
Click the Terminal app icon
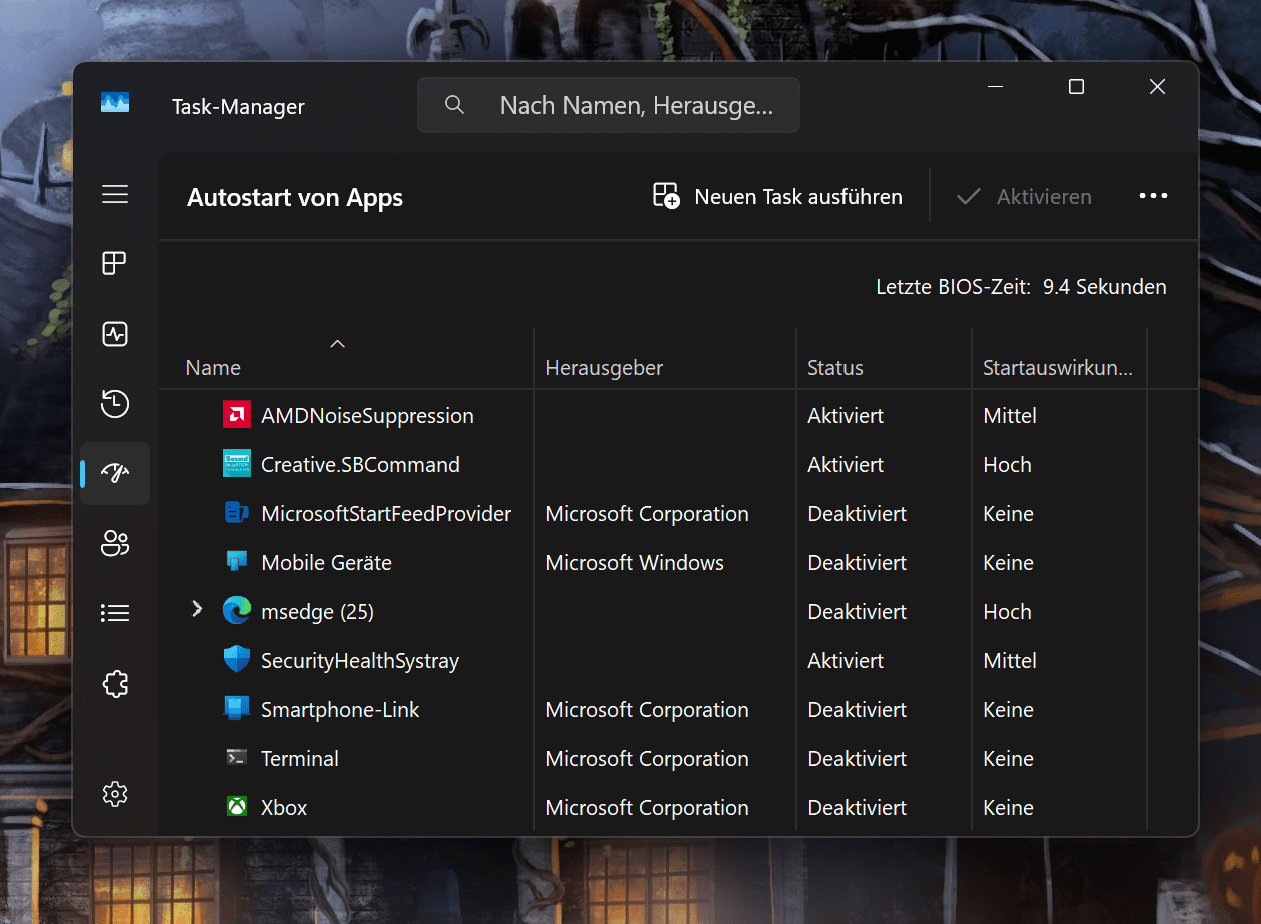pos(237,758)
